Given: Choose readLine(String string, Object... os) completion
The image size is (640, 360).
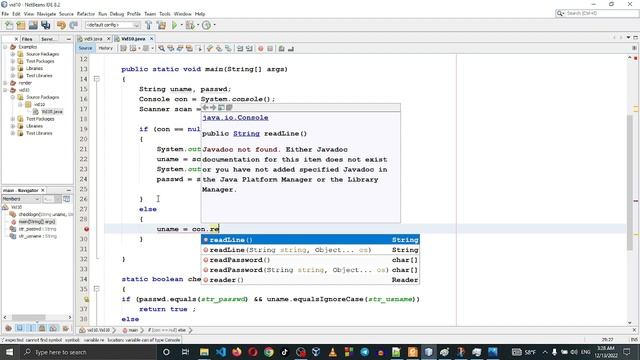Looking at the screenshot, I should click(x=310, y=250).
